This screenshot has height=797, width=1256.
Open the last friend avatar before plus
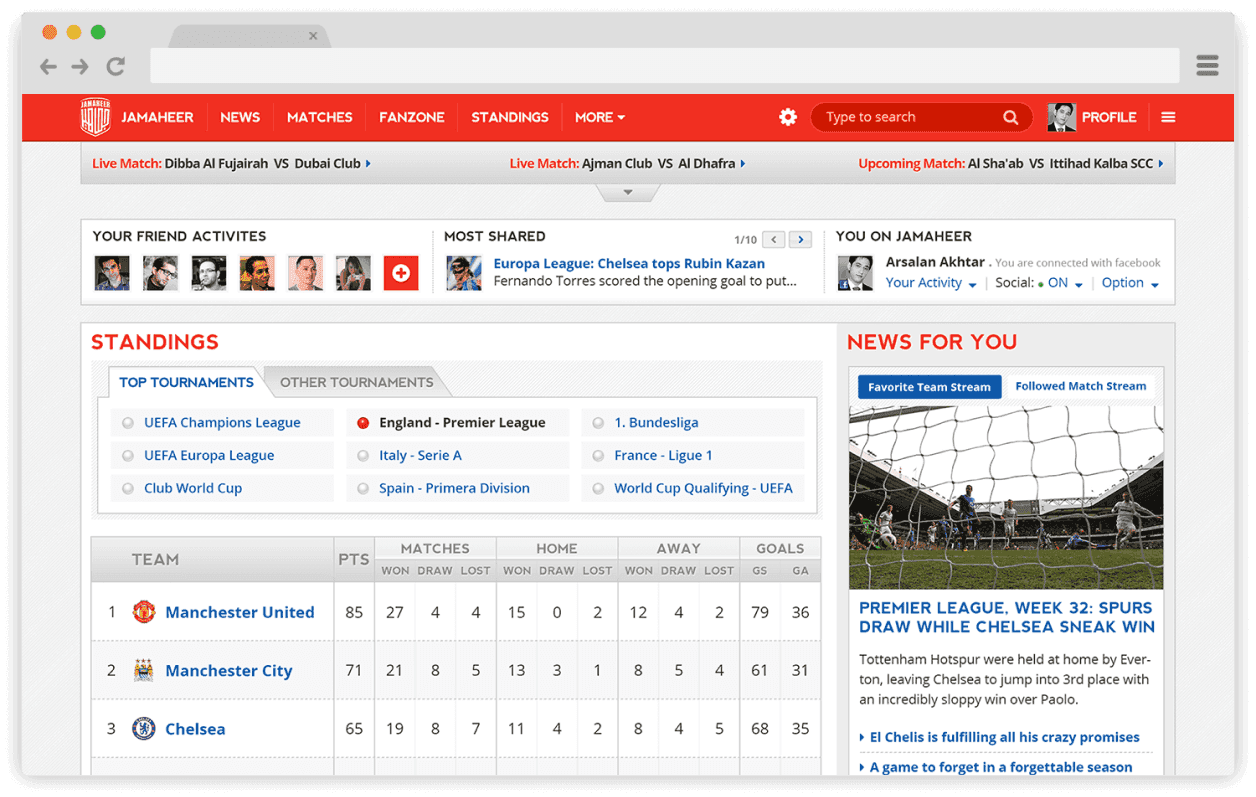point(353,273)
